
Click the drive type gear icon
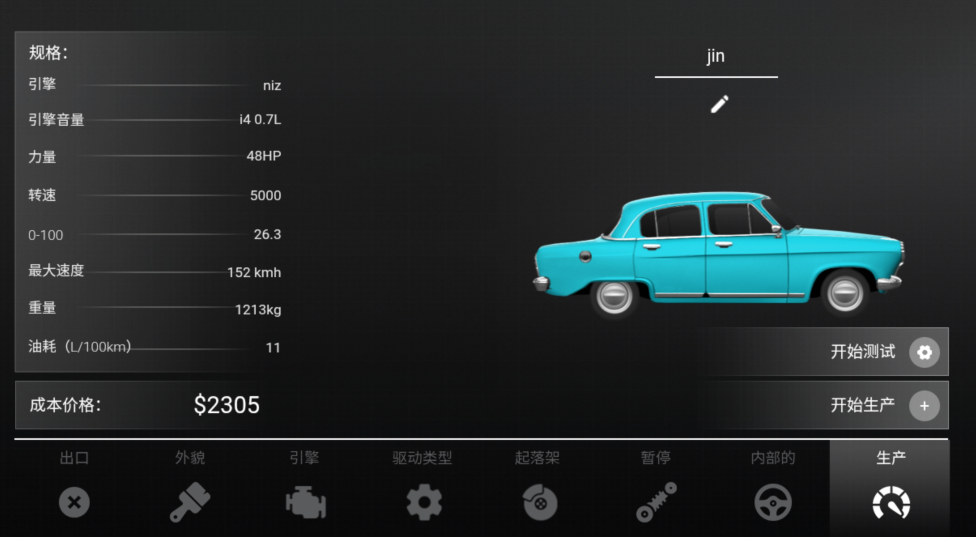[x=424, y=502]
